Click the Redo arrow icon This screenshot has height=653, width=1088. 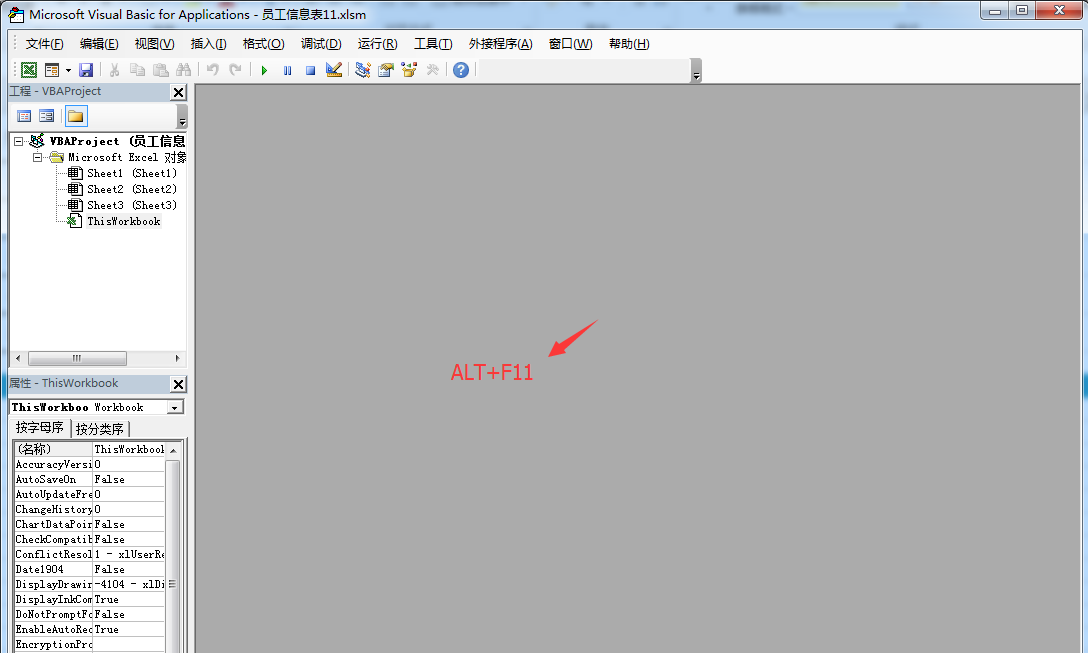click(x=236, y=70)
